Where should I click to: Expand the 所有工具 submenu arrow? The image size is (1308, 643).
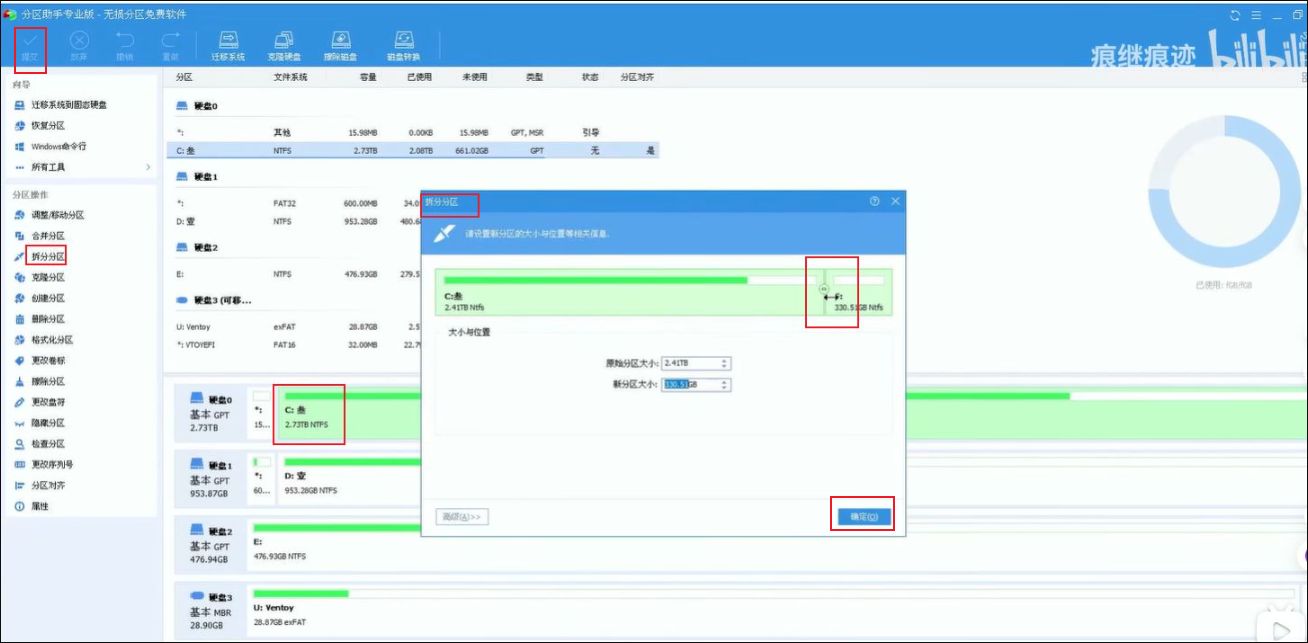tap(148, 167)
